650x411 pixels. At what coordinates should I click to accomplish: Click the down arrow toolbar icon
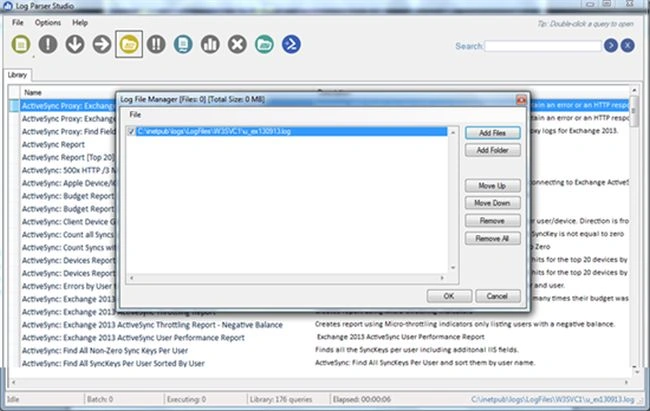[x=75, y=44]
